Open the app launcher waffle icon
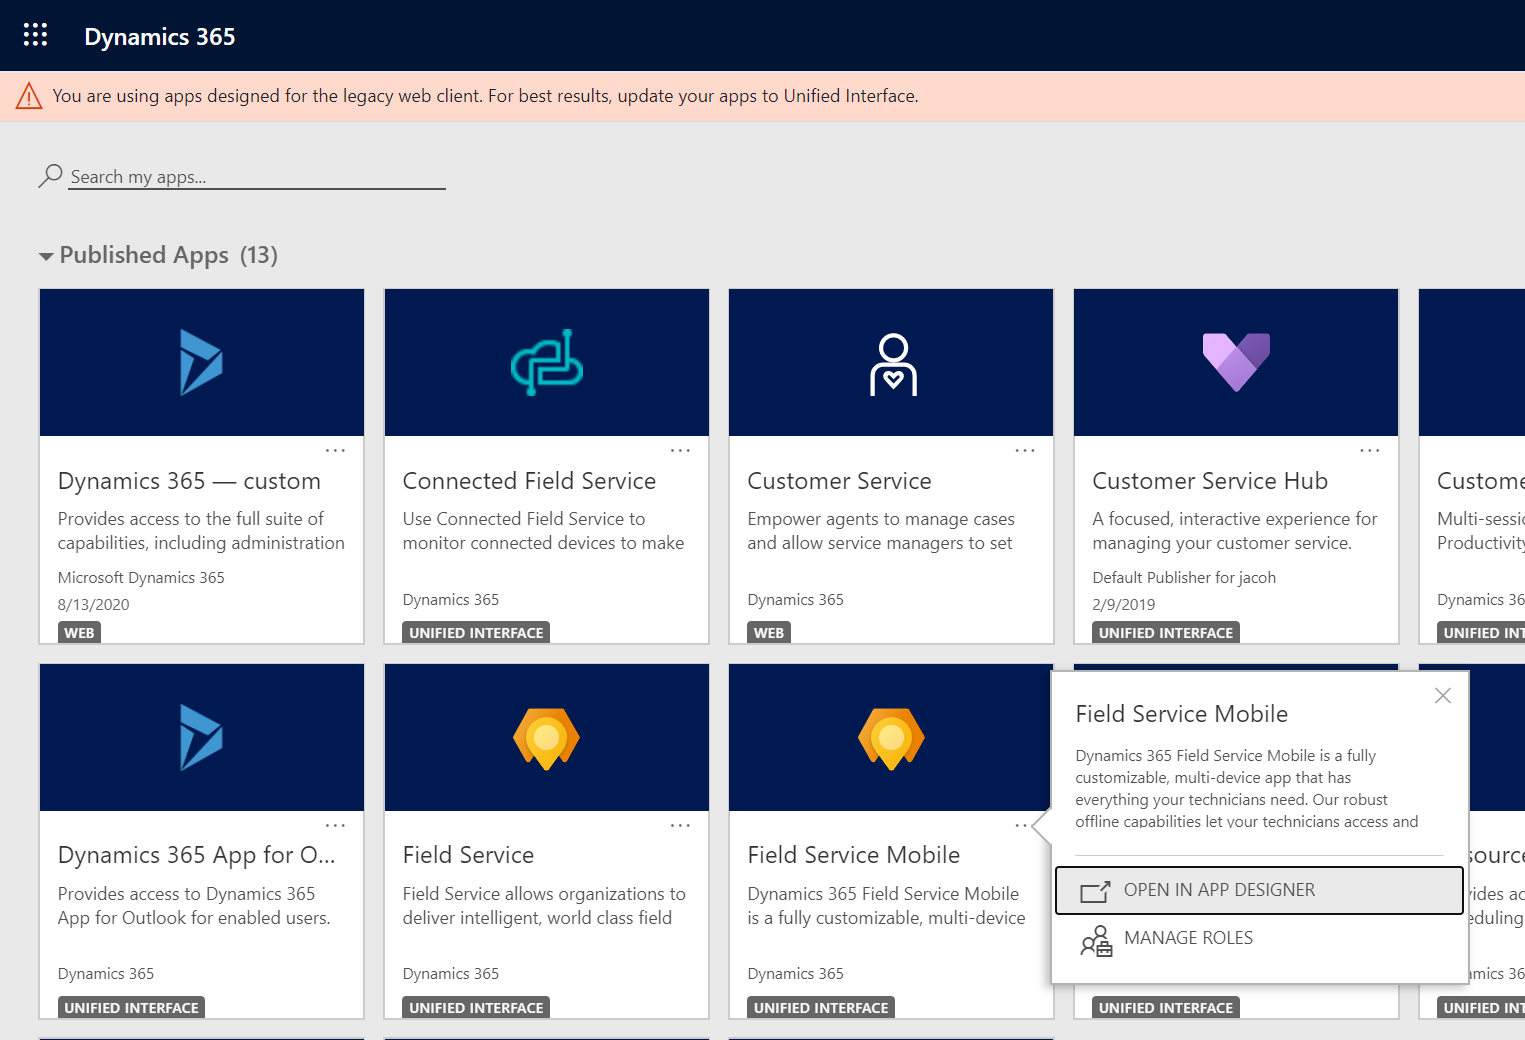The width and height of the screenshot is (1525, 1040). pyautogui.click(x=35, y=35)
